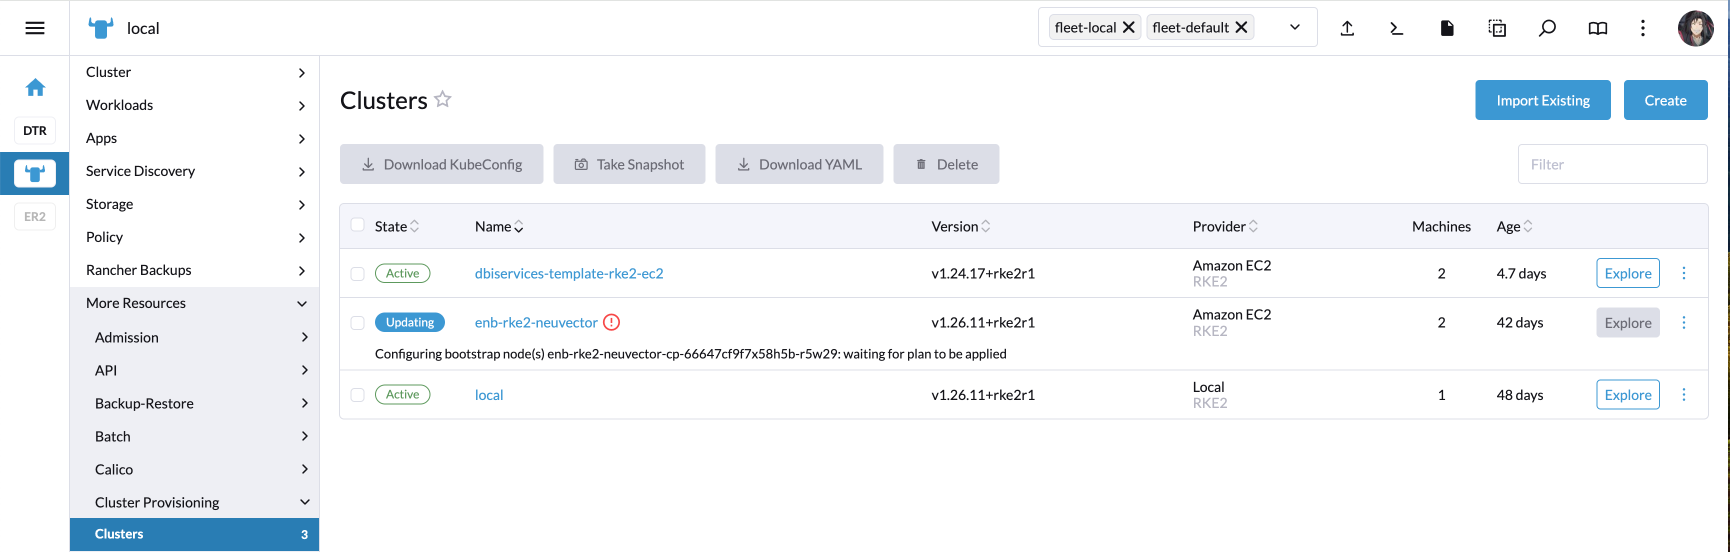Image resolution: width=1730 pixels, height=552 pixels.
Task: Open the dbiservices-template-rke2-ec2 cluster link
Action: (569, 273)
